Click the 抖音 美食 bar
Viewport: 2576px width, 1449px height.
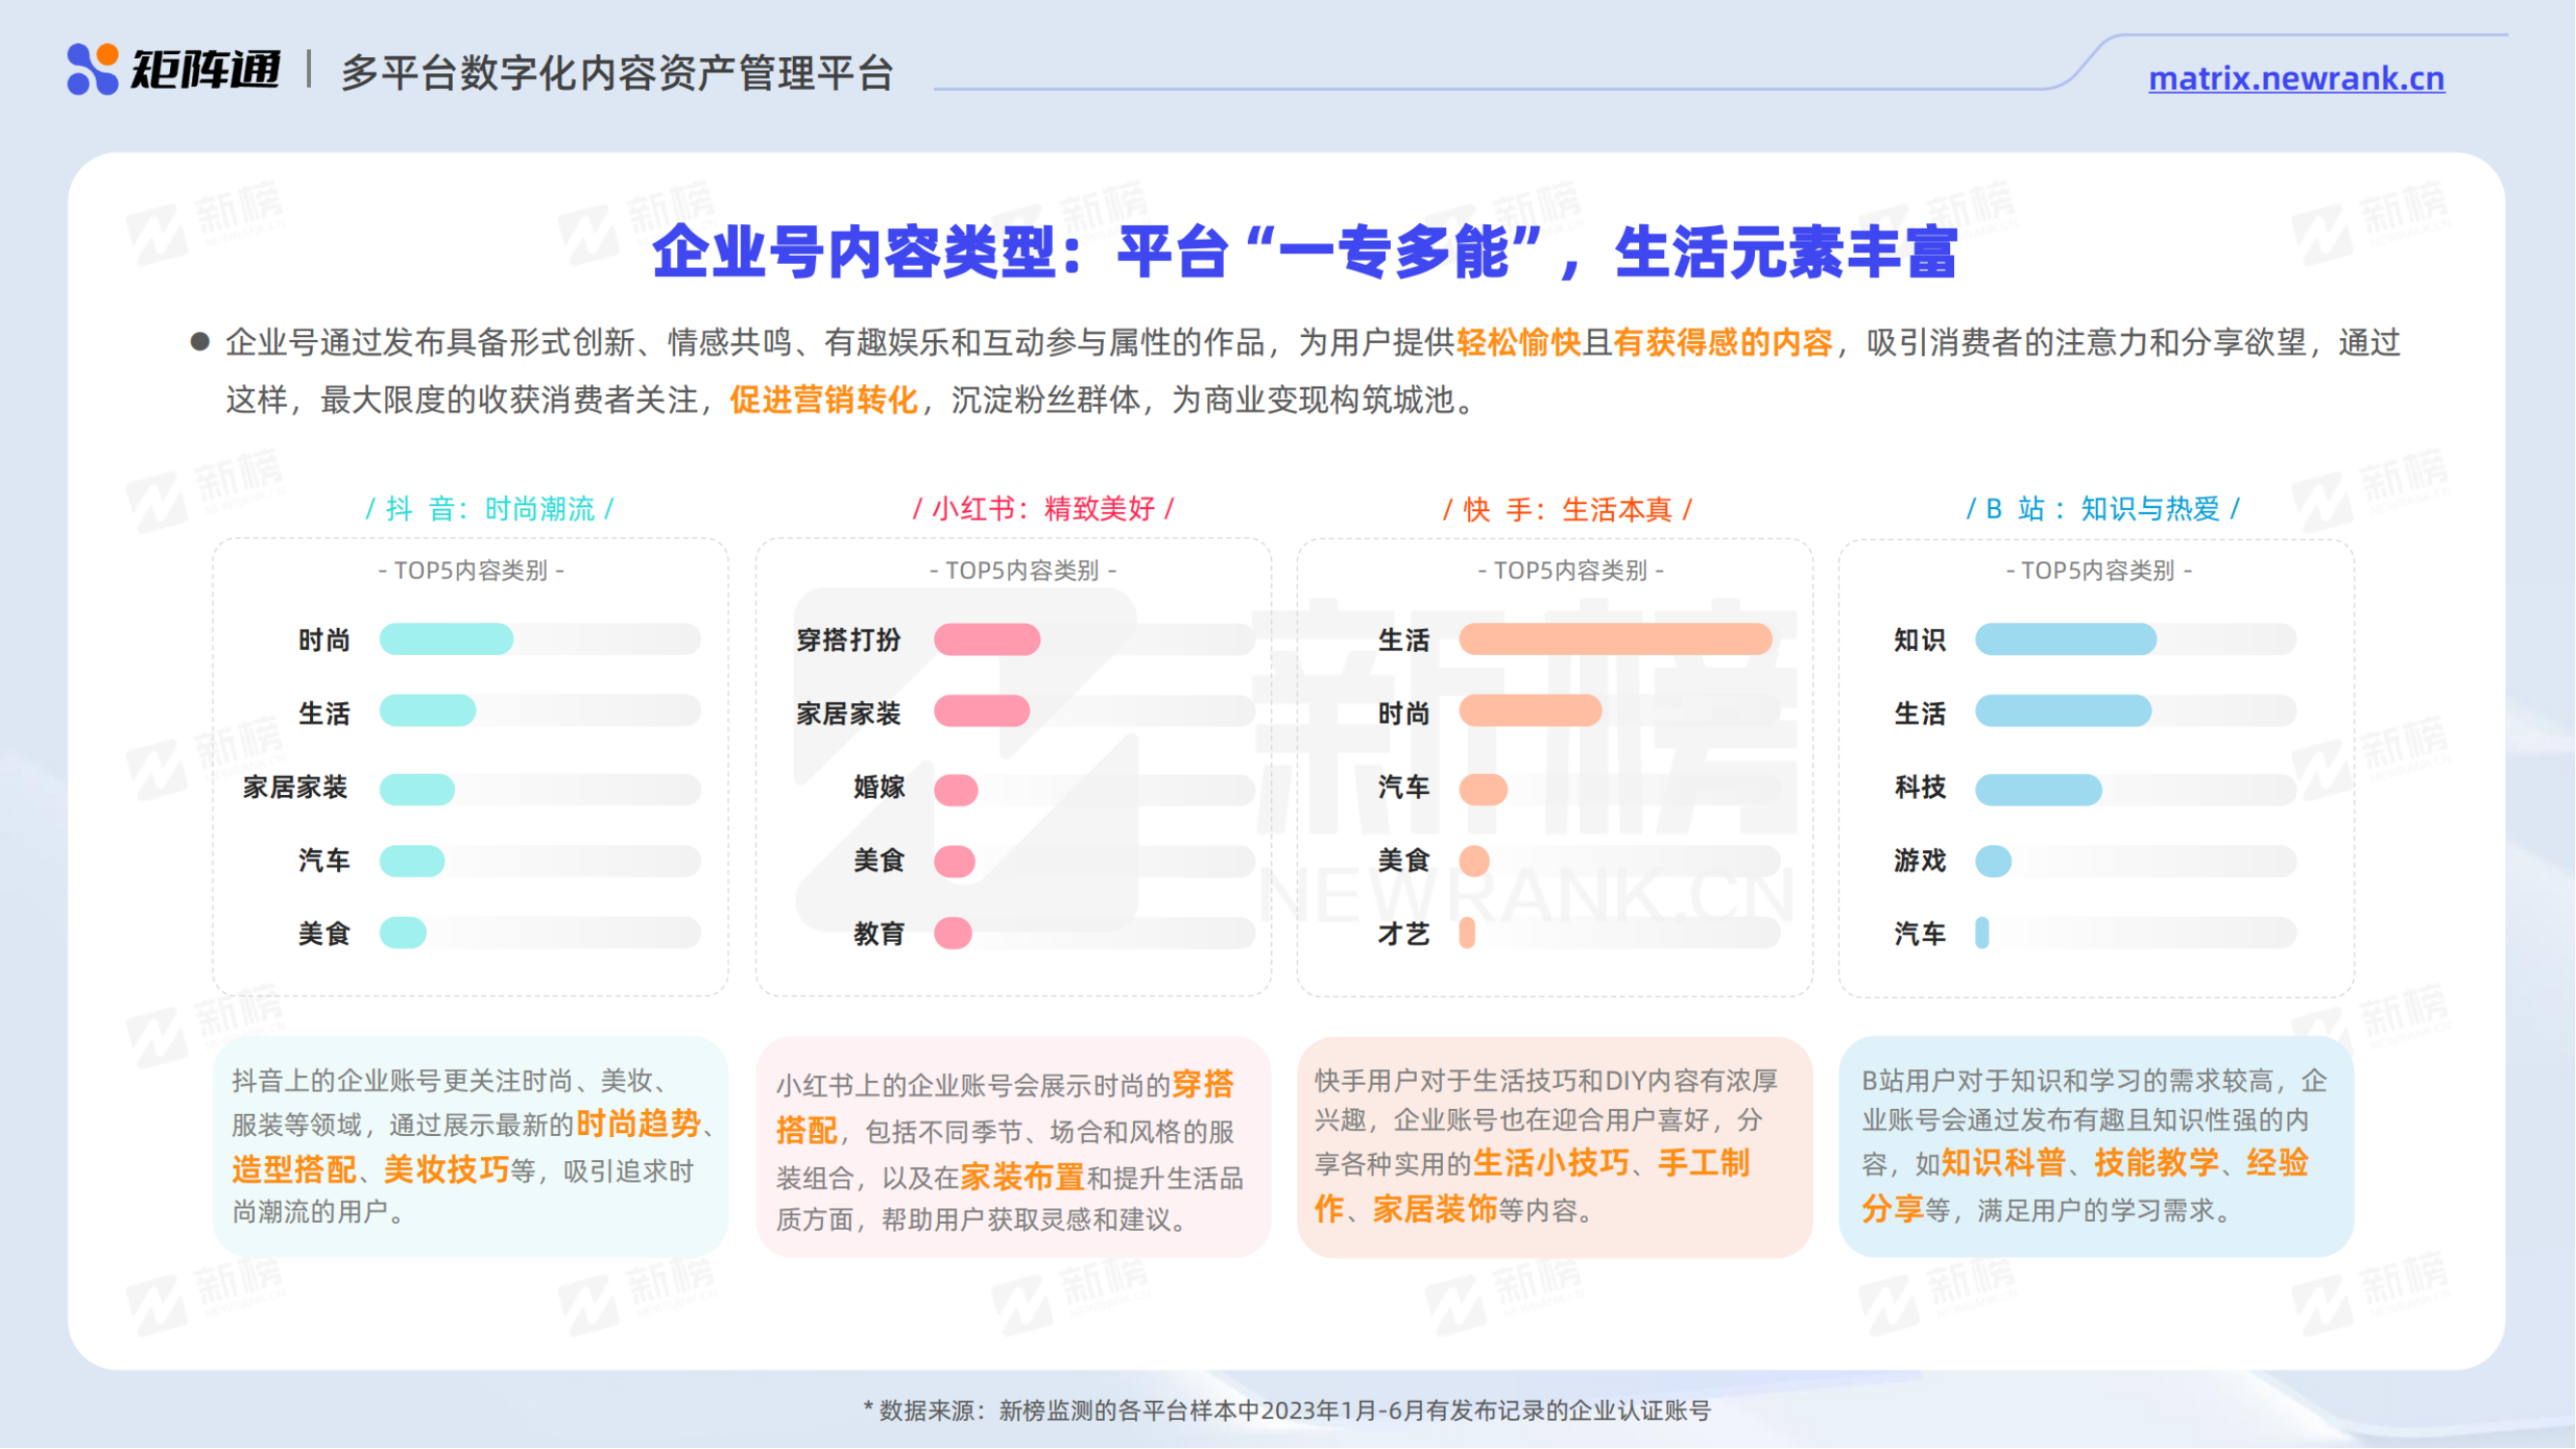[403, 933]
